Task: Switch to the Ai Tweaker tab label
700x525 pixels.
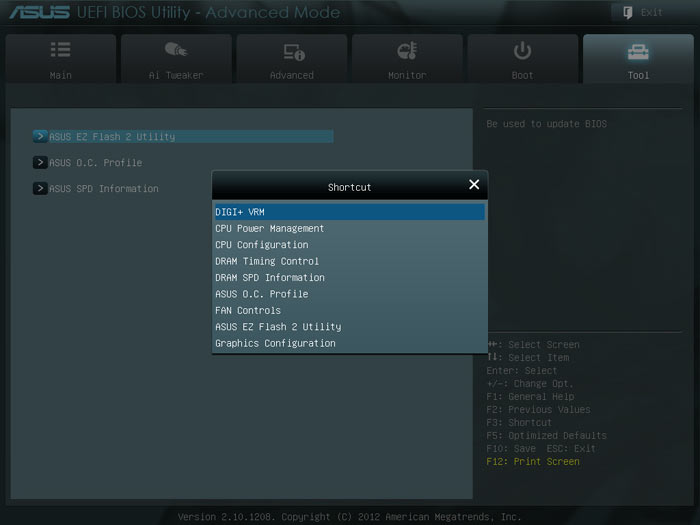Action: 176,75
